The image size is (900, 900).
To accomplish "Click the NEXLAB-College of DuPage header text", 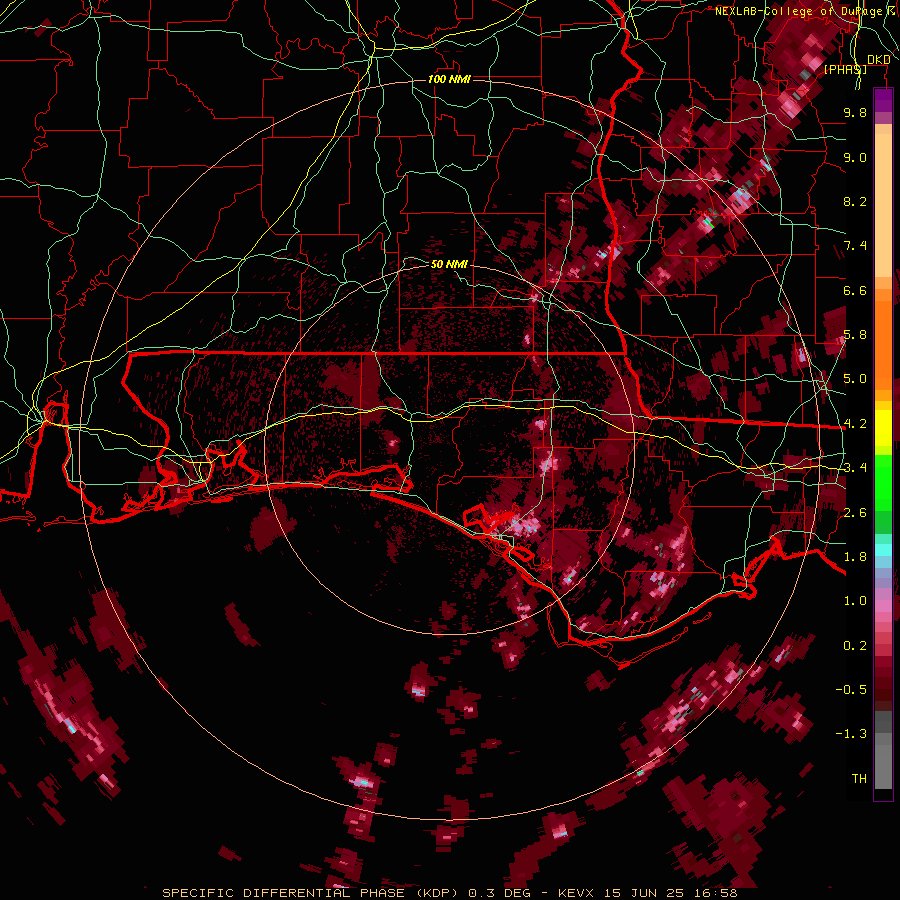I will (806, 11).
